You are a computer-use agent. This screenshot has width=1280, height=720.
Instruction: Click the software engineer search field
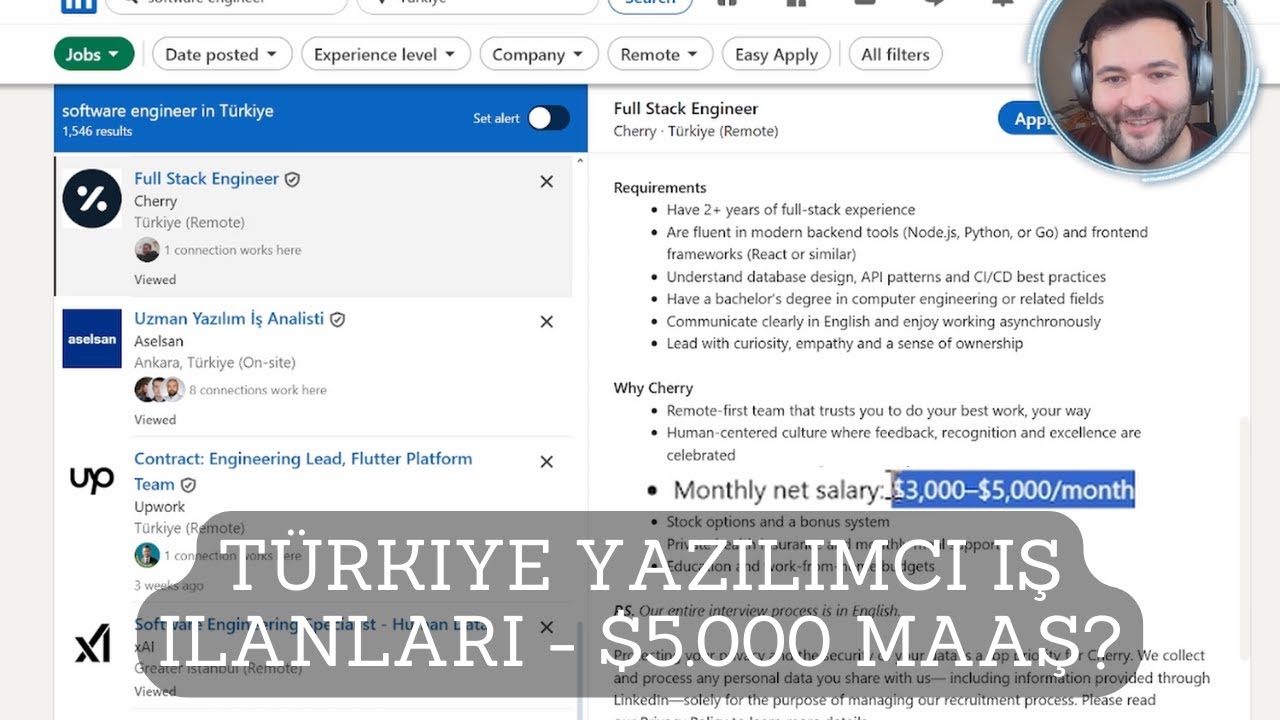click(228, 4)
